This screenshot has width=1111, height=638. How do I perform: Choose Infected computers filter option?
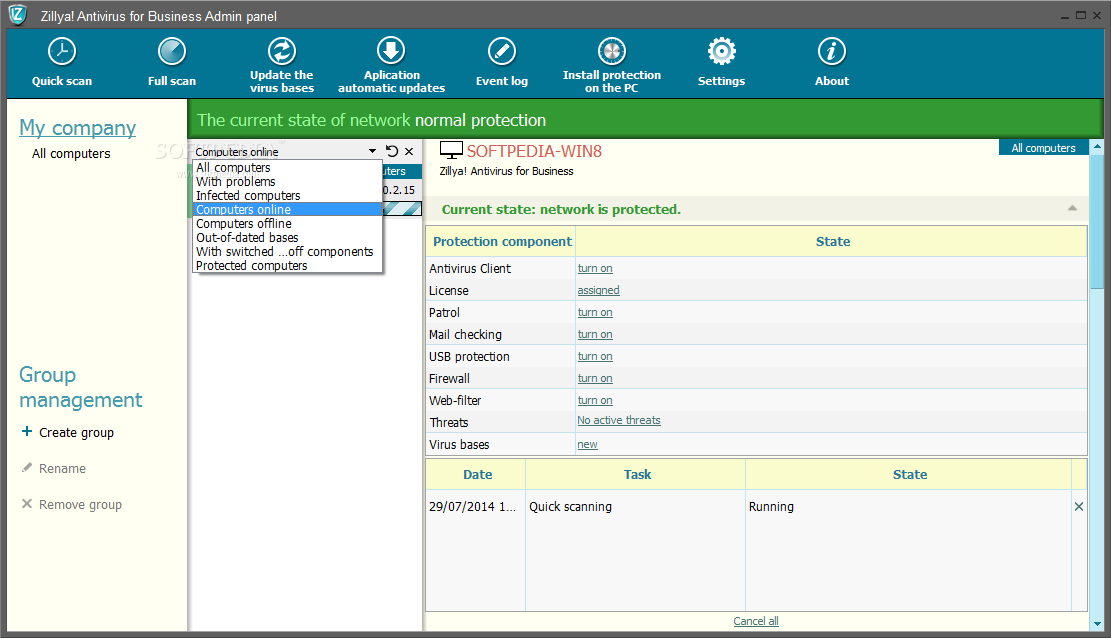288,196
